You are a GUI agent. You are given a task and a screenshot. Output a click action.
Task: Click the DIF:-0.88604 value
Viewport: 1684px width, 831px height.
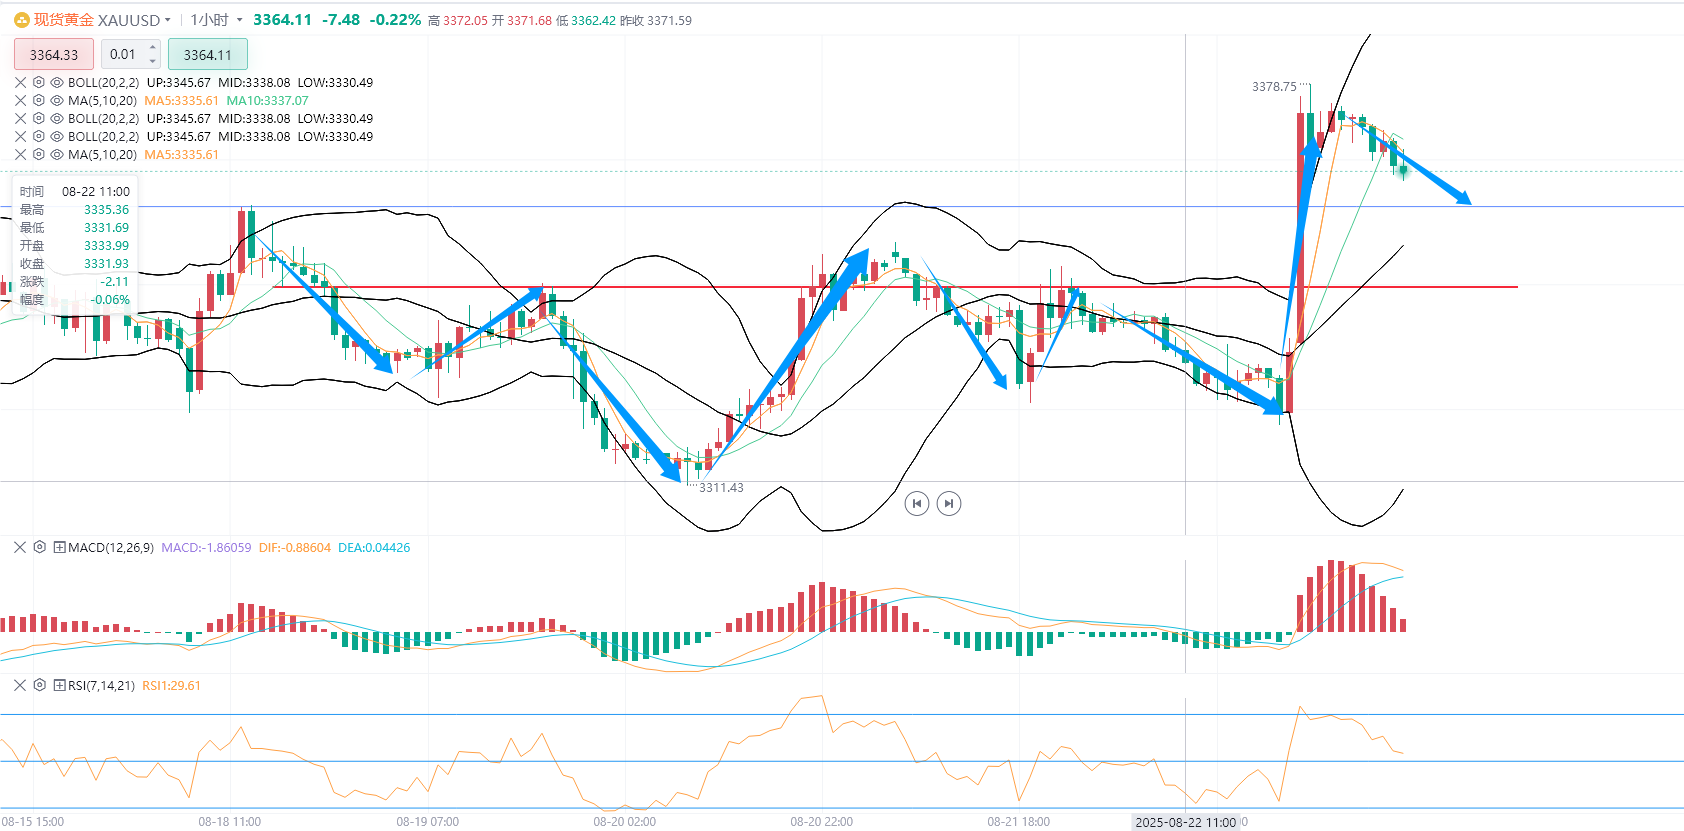294,547
